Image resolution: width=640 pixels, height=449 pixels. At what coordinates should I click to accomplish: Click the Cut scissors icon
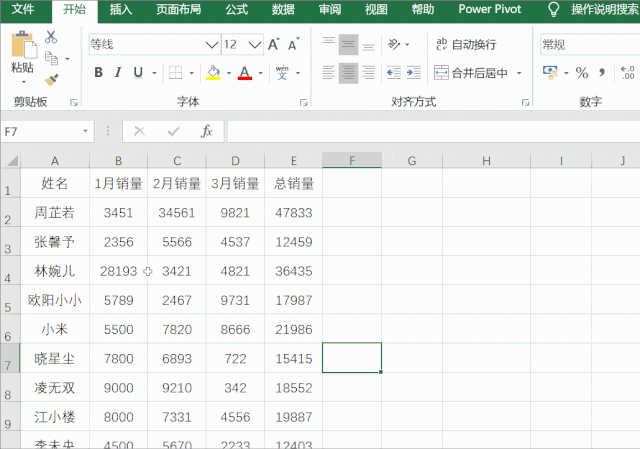51,37
